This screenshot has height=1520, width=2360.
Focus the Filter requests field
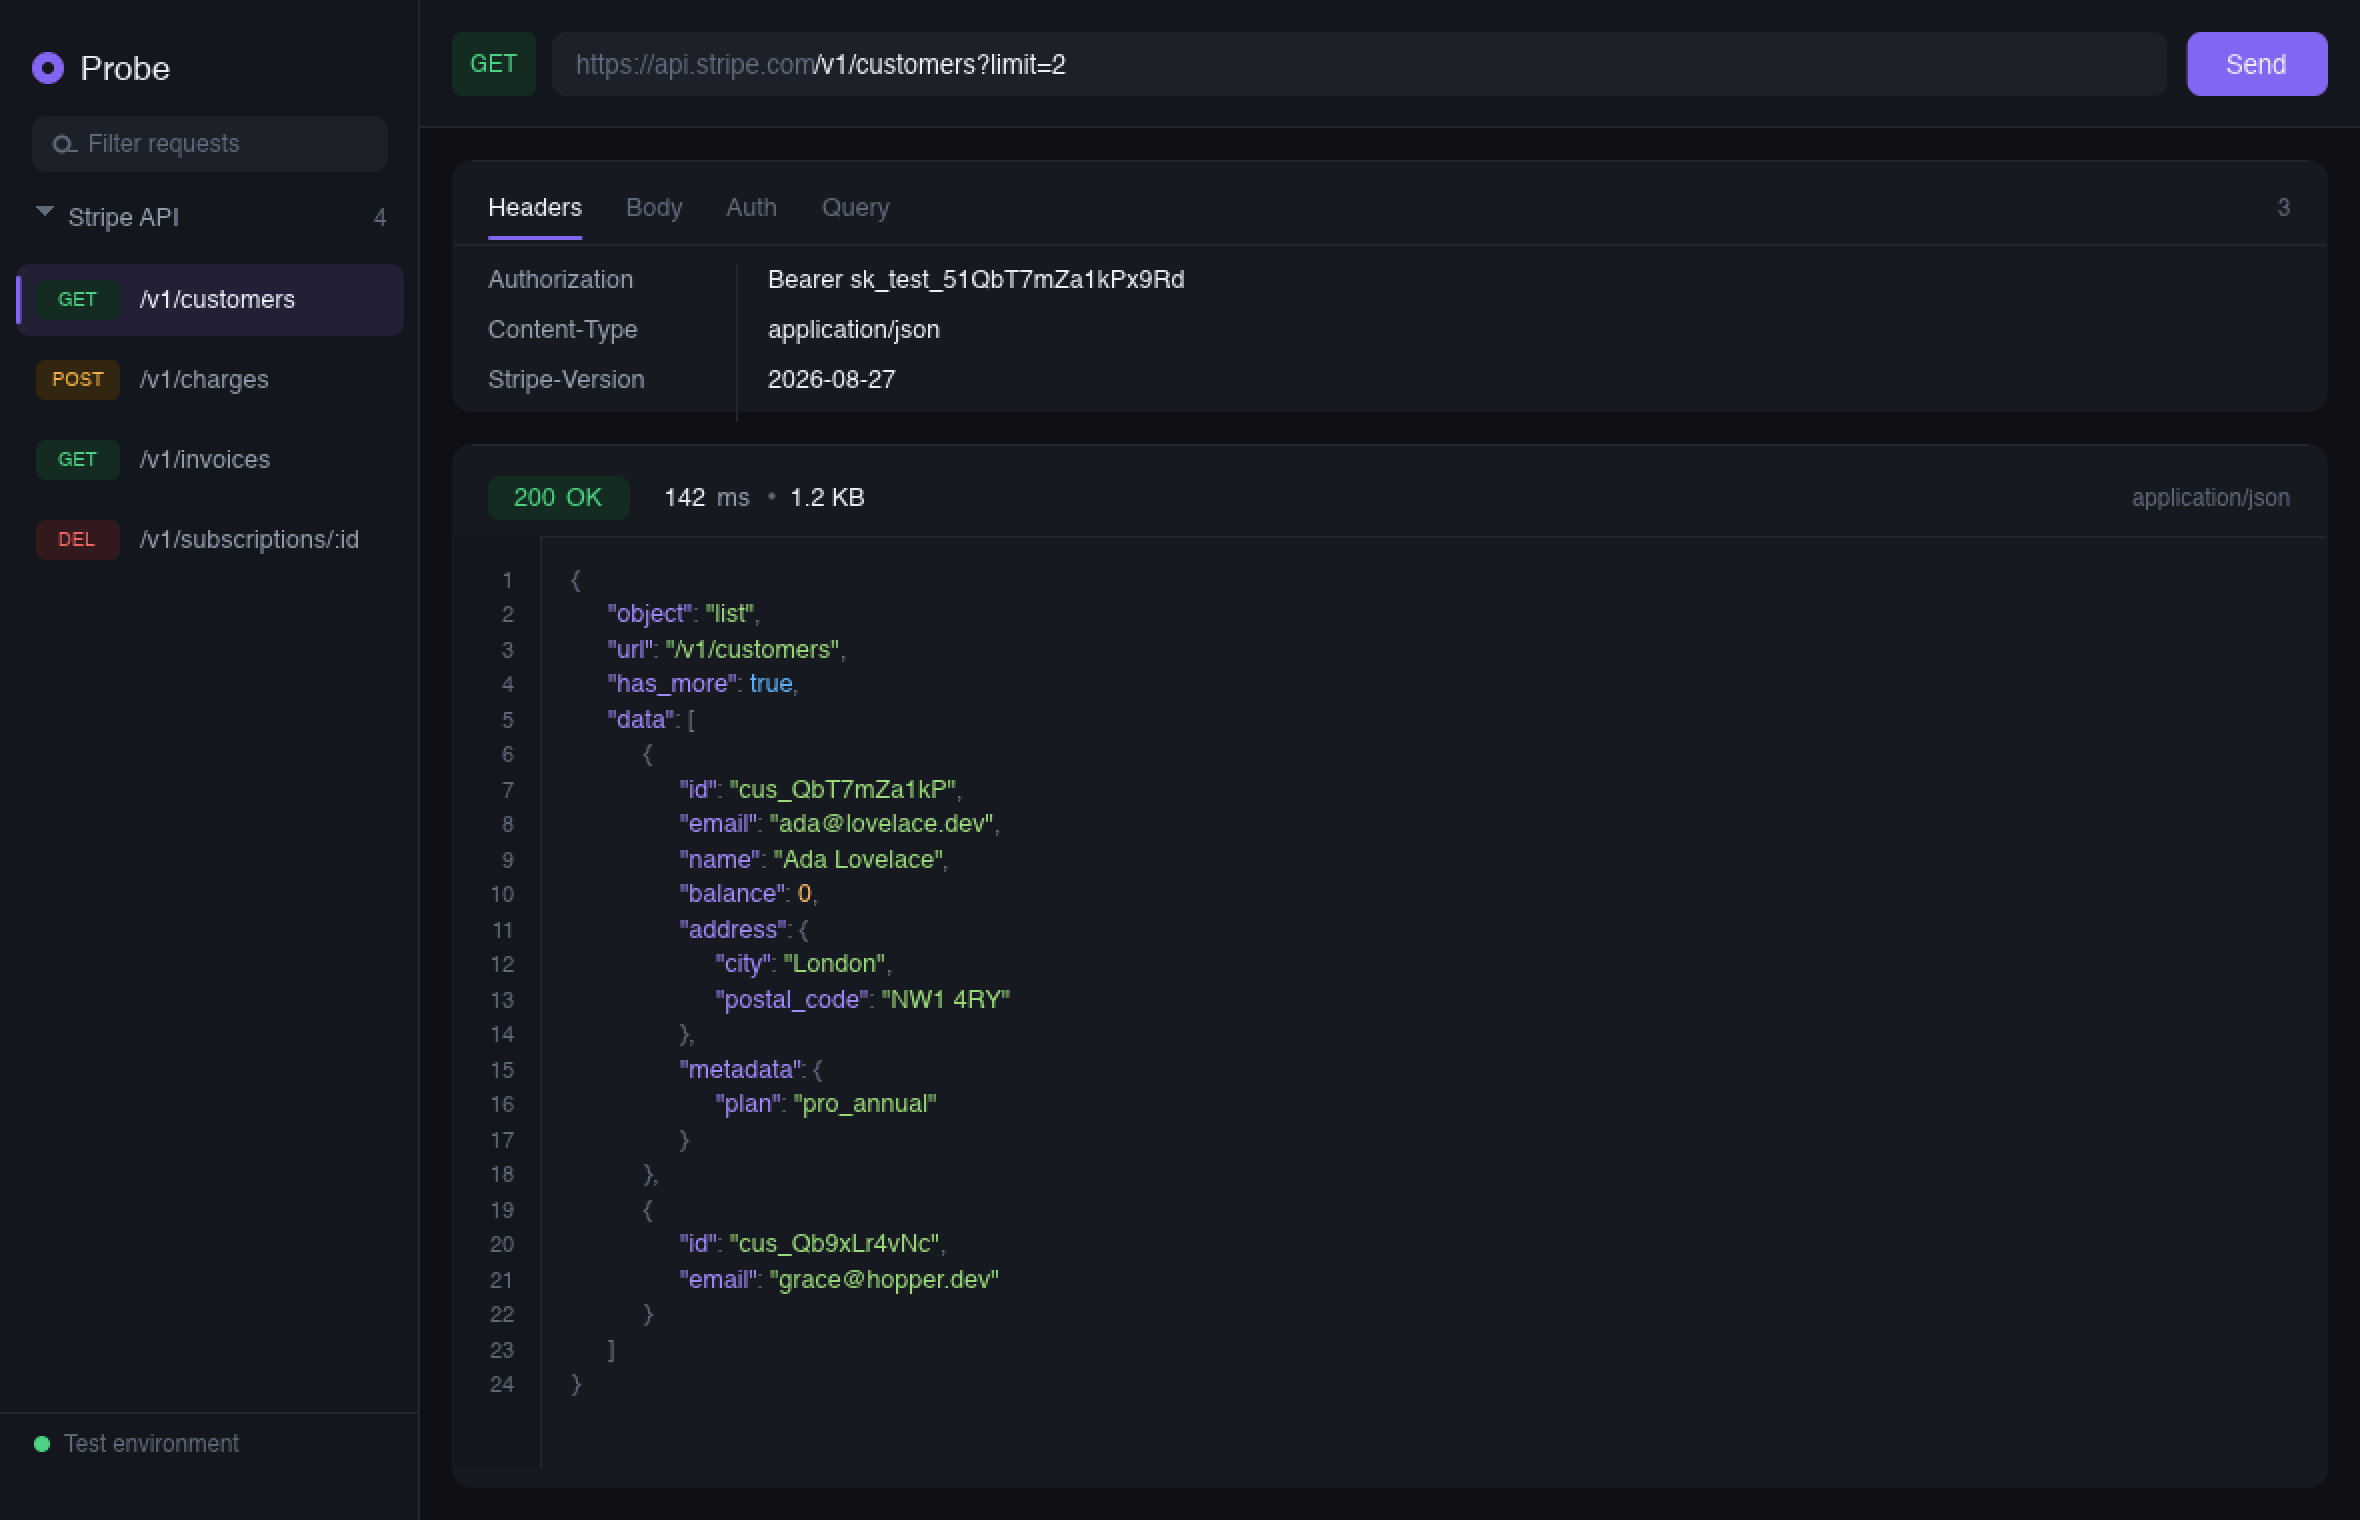(210, 144)
